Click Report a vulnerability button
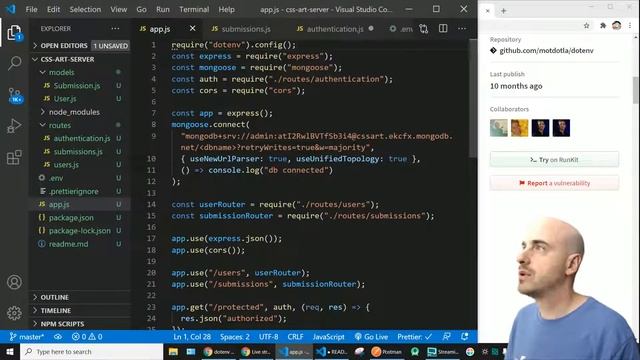The image size is (640, 360). coord(554,183)
